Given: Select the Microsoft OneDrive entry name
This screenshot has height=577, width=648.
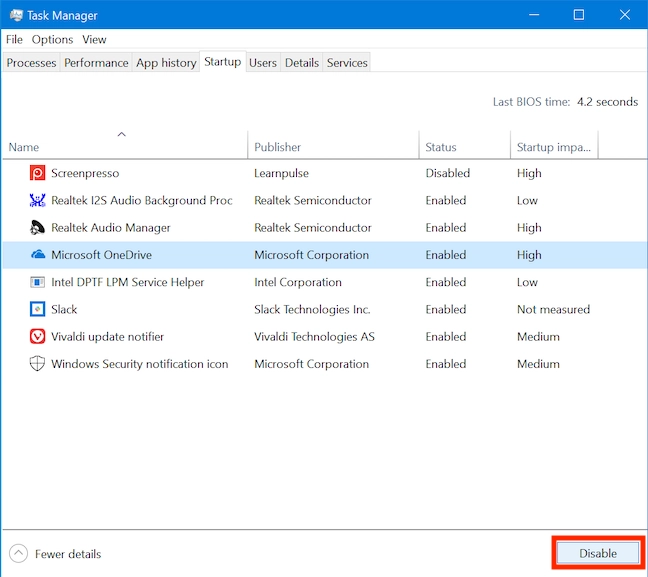Looking at the screenshot, I should pyautogui.click(x=101, y=255).
